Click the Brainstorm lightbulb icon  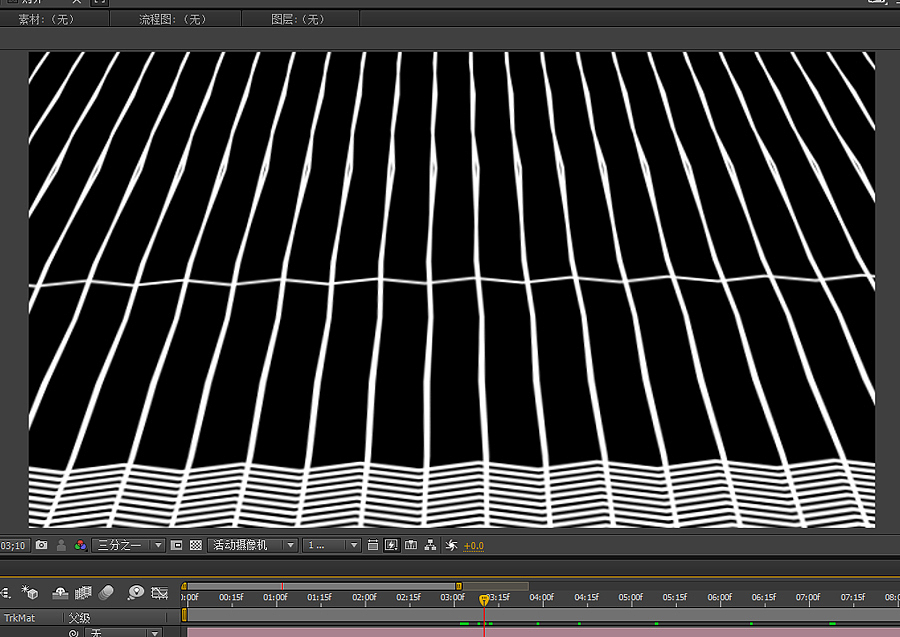pyautogui.click(x=135, y=592)
